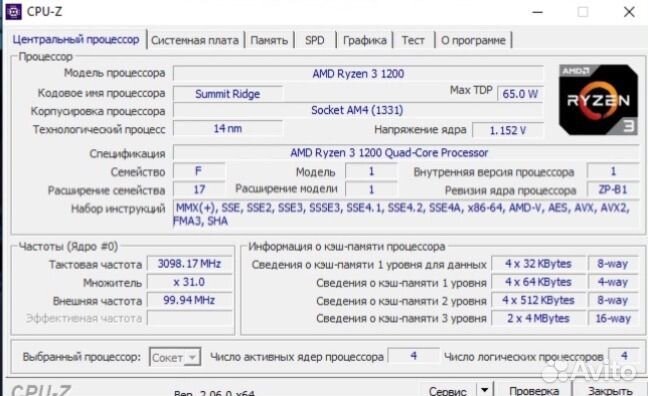Go to the Графика tab
This screenshot has height=396, width=648.
(364, 40)
